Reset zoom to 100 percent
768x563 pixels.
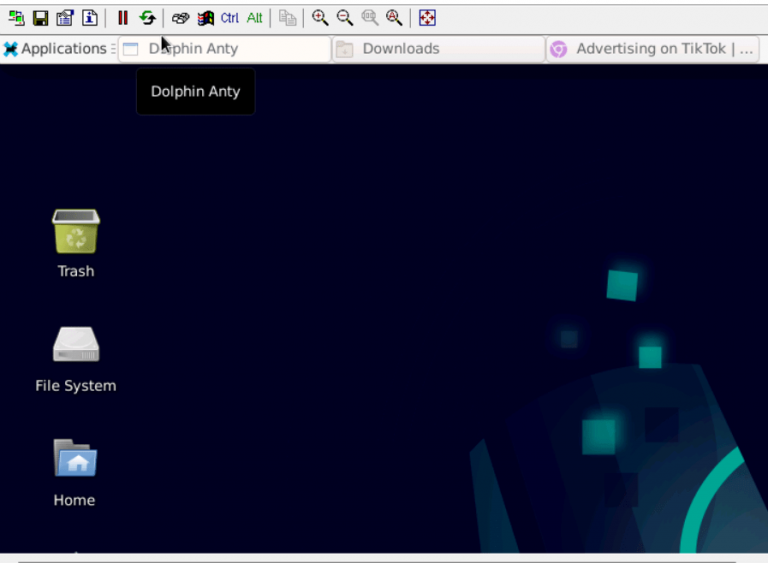point(370,18)
